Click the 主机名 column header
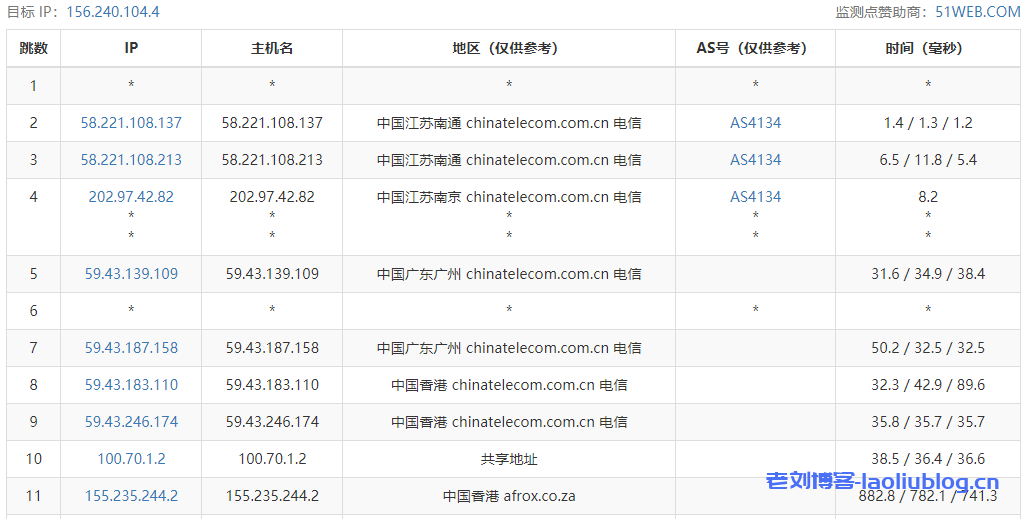 pyautogui.click(x=272, y=48)
